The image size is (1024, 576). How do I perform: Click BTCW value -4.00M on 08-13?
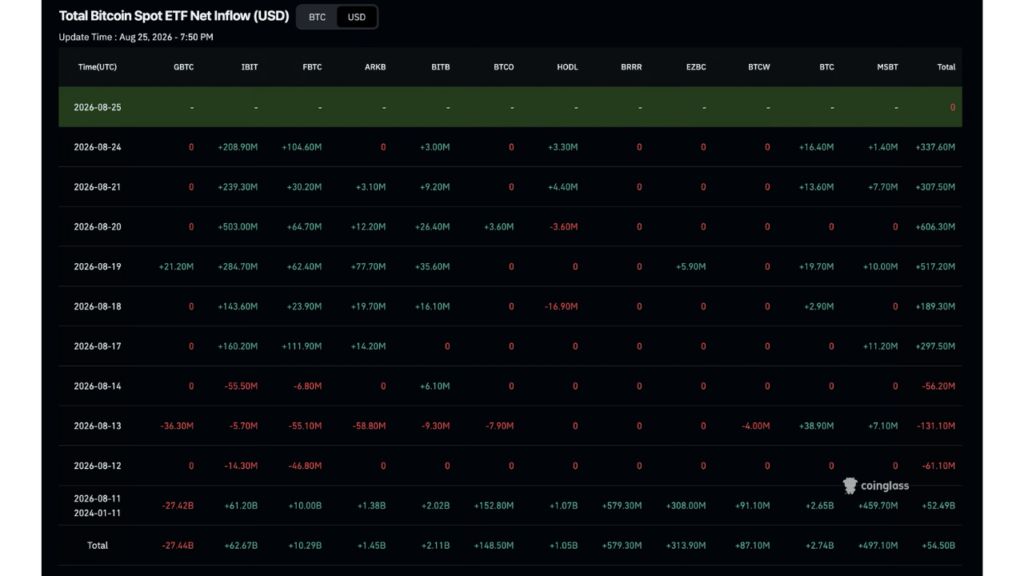click(x=756, y=426)
